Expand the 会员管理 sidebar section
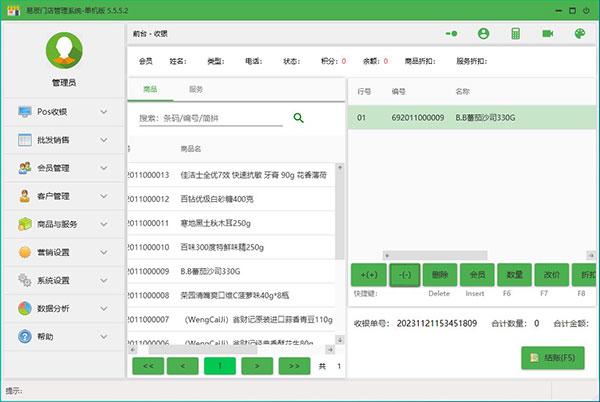The width and height of the screenshot is (600, 402). click(x=104, y=168)
